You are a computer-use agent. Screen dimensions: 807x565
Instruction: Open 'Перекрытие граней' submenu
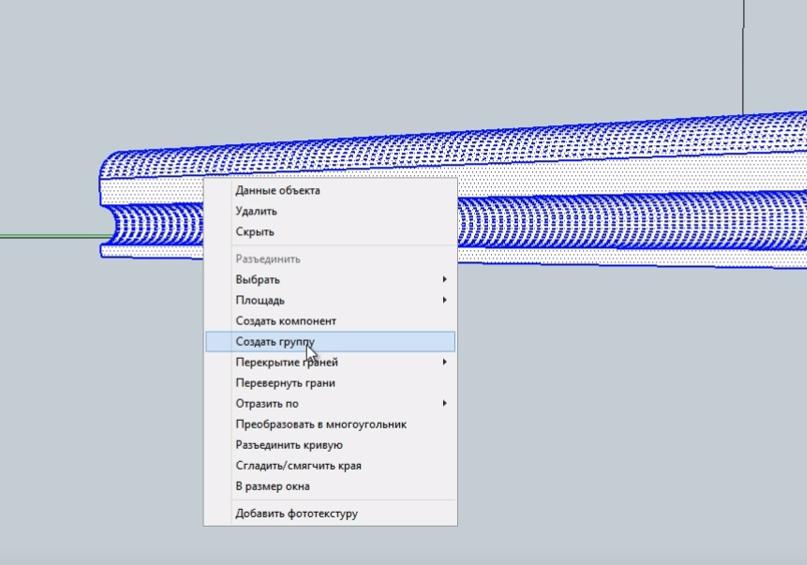(329, 362)
